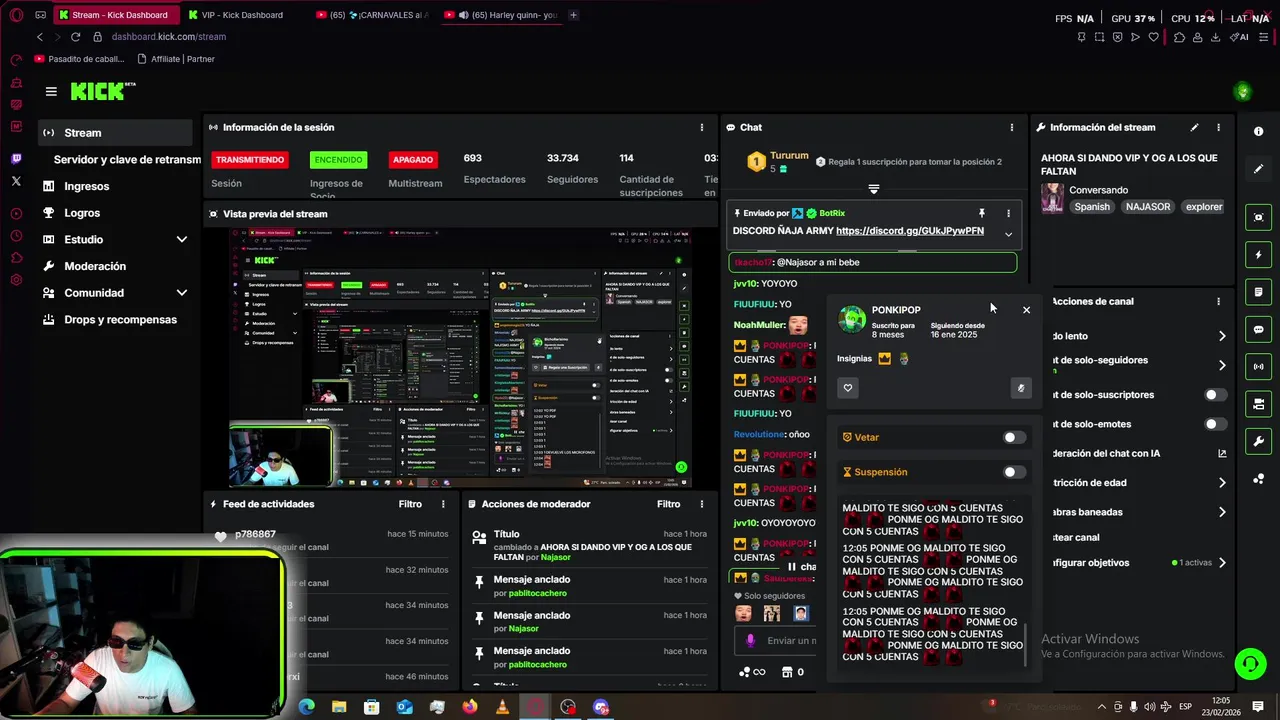Viewport: 1280px width, 720px height.
Task: Toggle the Suspensión switch for PONKIPOP
Action: 1014,472
